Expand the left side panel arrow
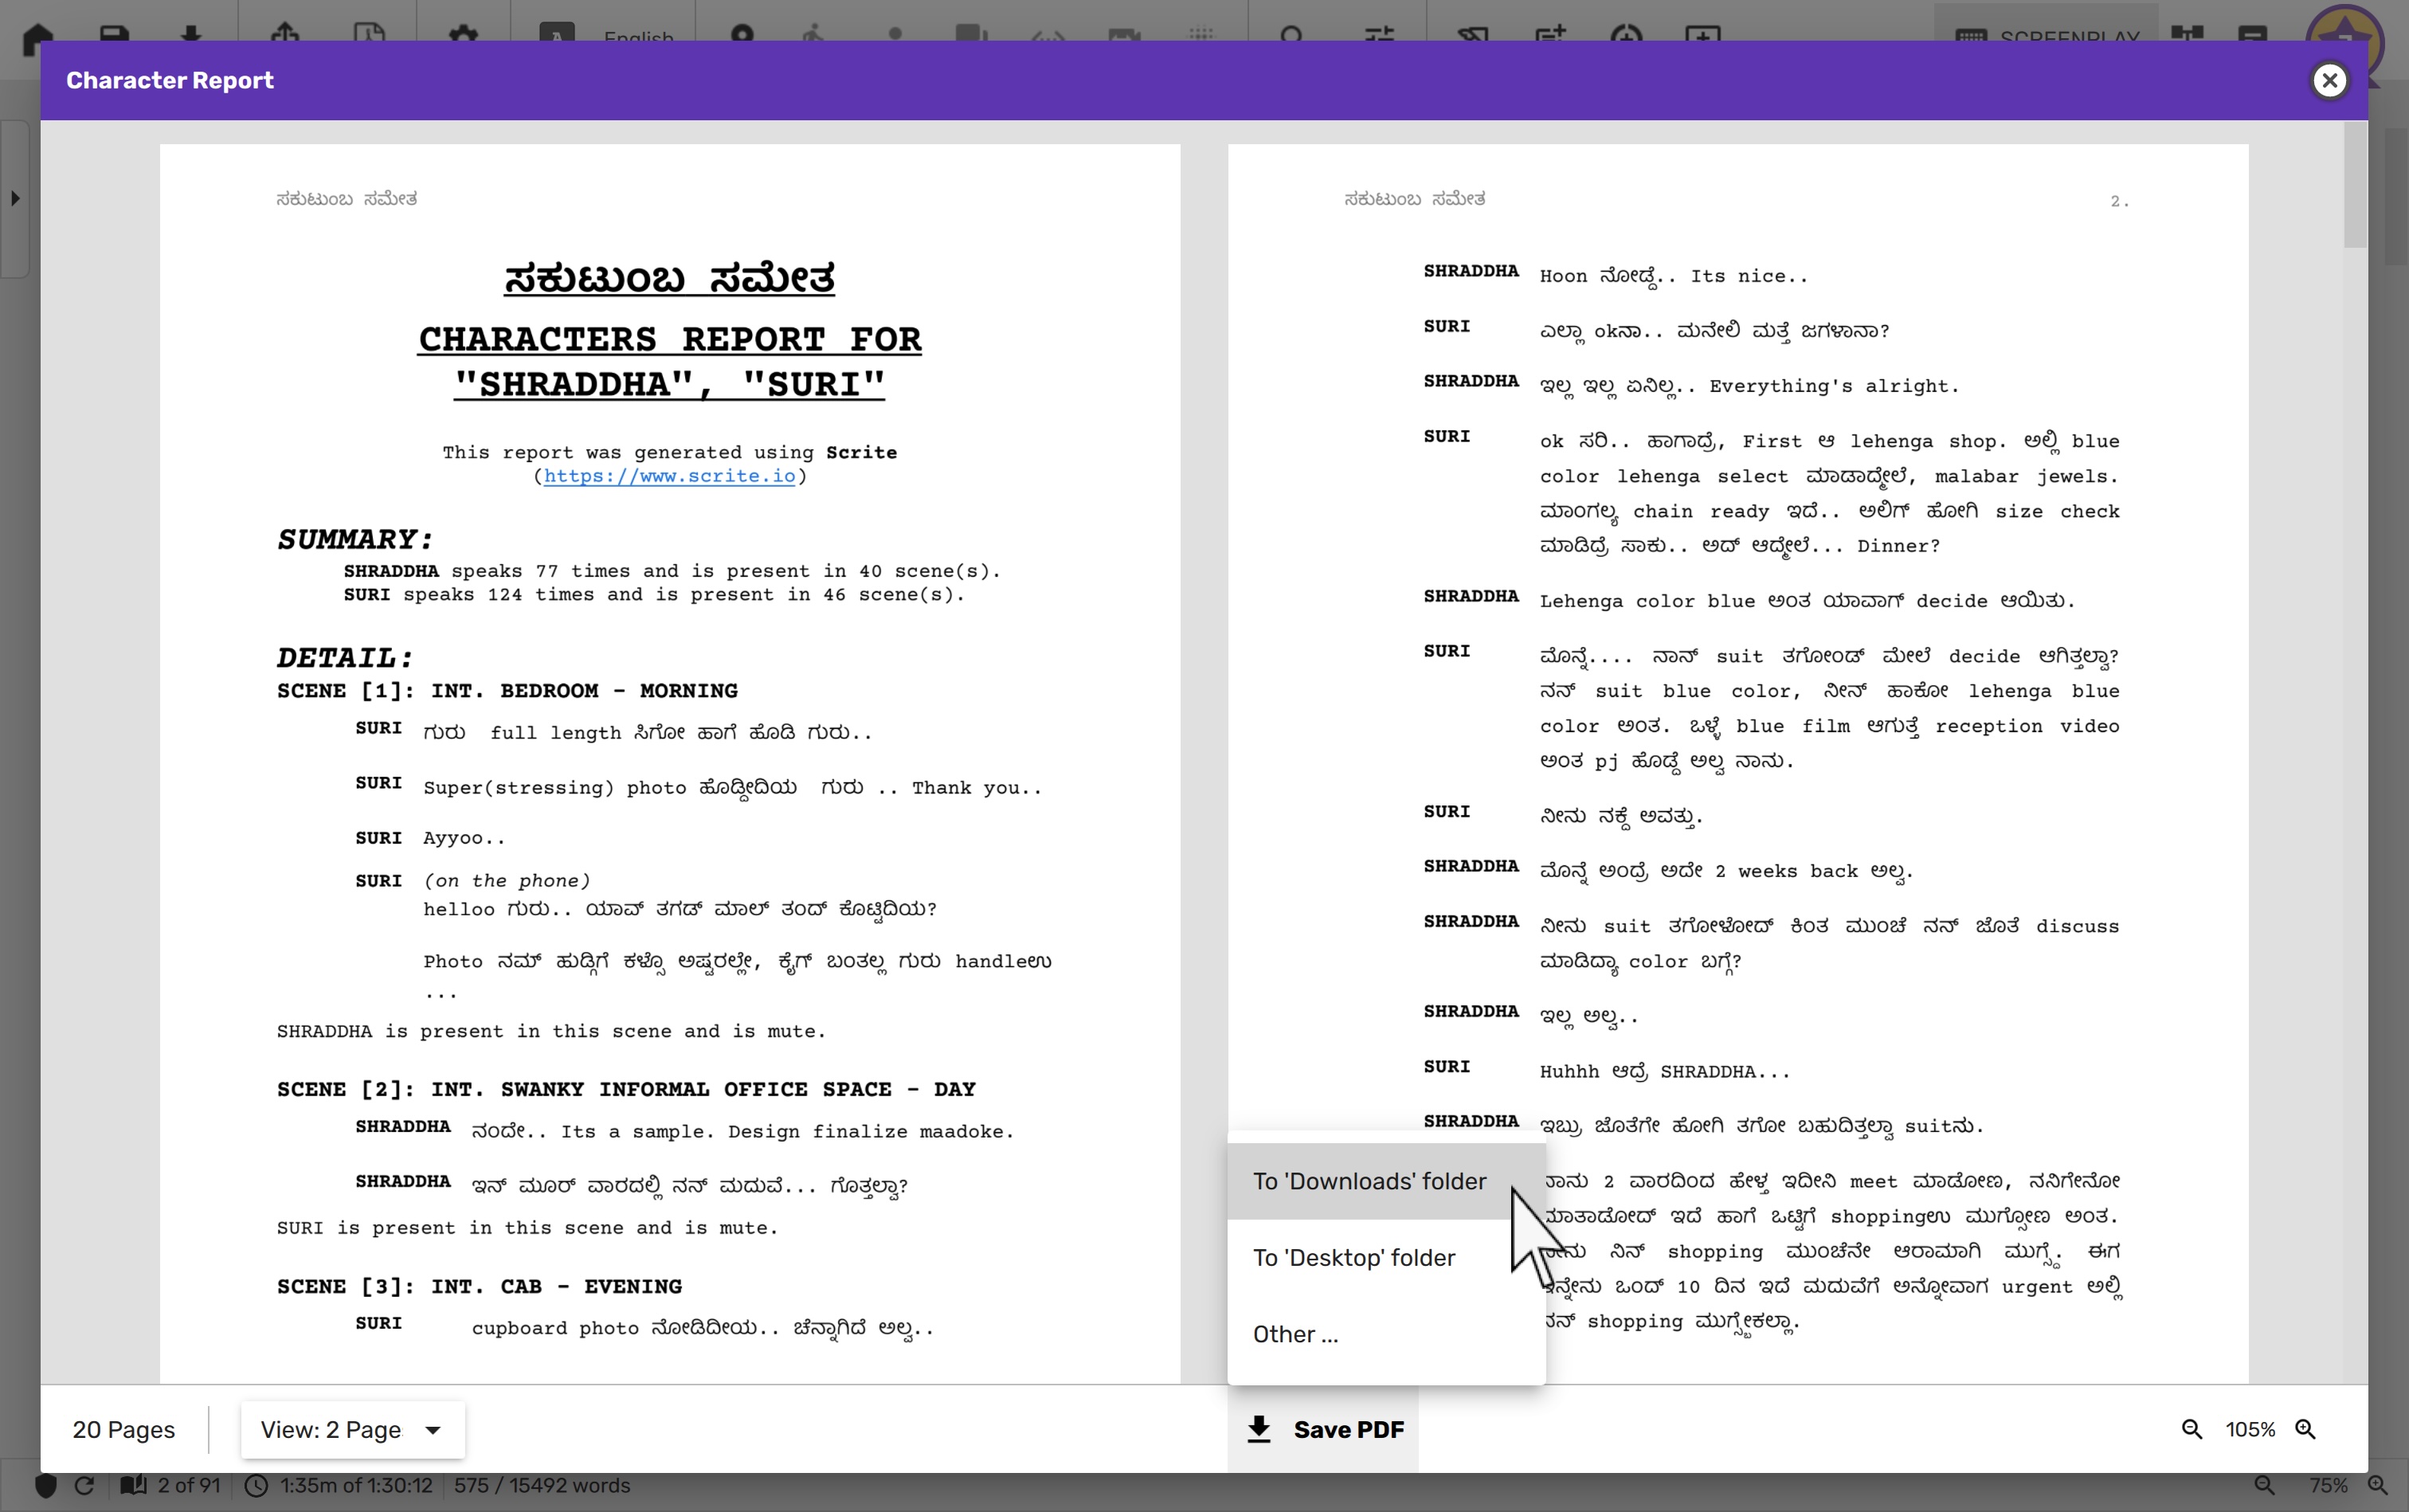The width and height of the screenshot is (2409, 1512). (x=15, y=198)
